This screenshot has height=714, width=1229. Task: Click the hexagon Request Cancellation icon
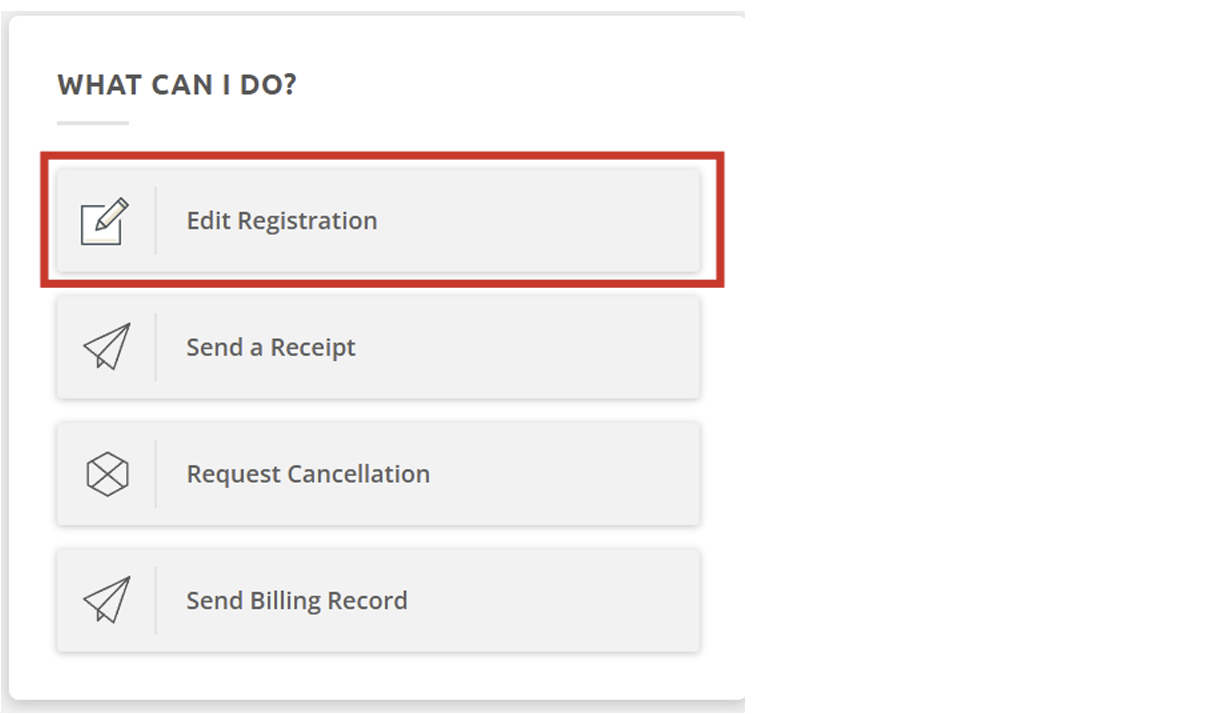106,474
